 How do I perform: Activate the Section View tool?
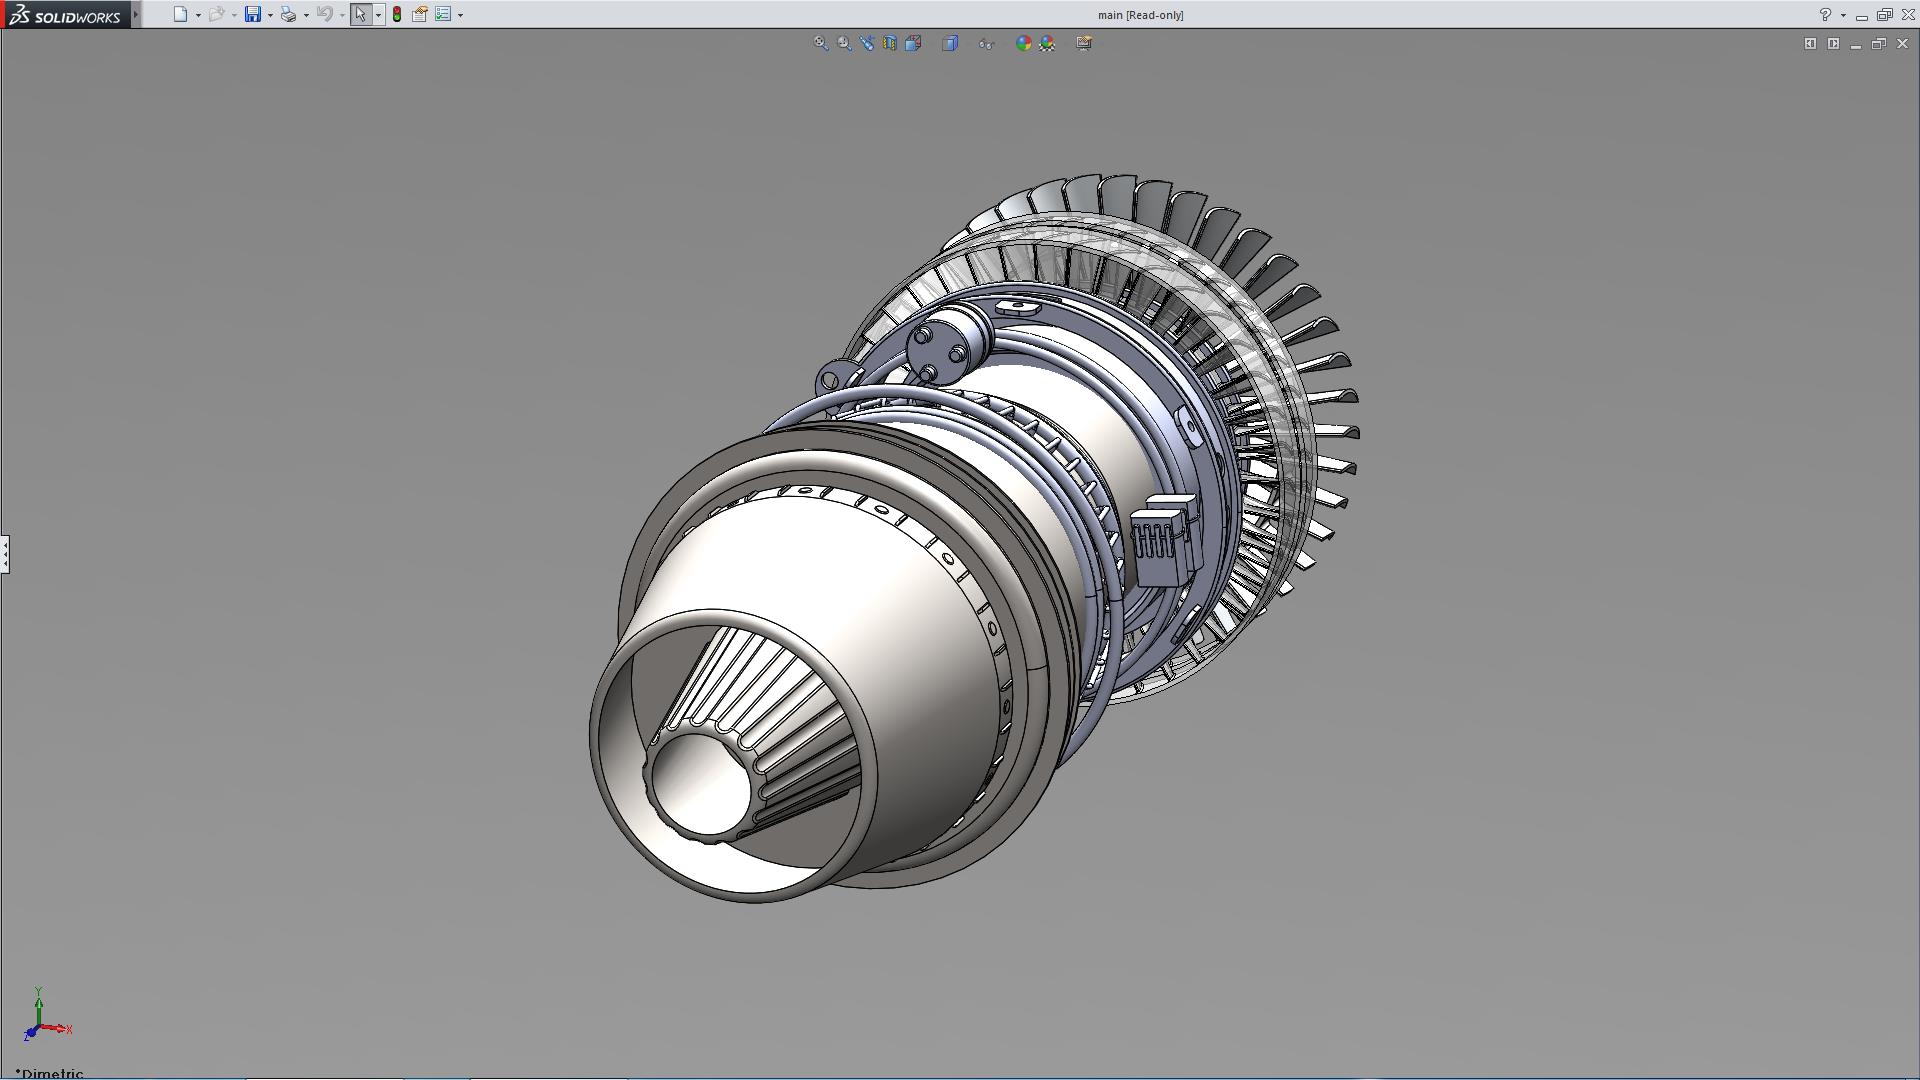890,43
